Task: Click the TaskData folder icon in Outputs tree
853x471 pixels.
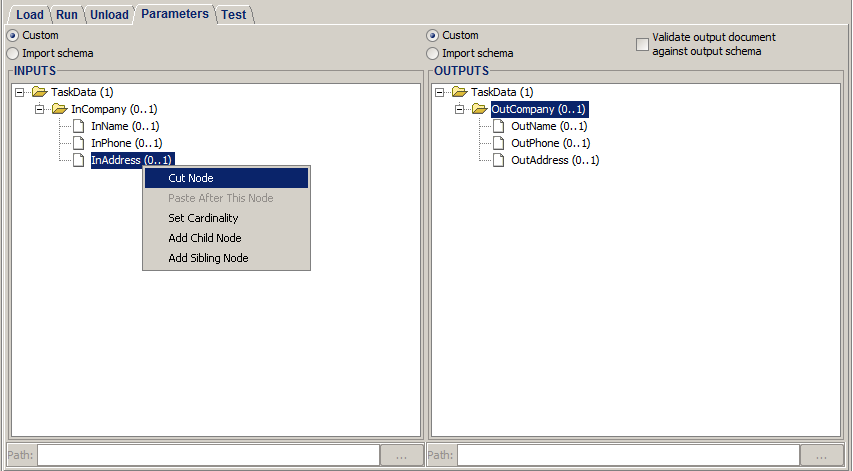Action: click(x=459, y=92)
